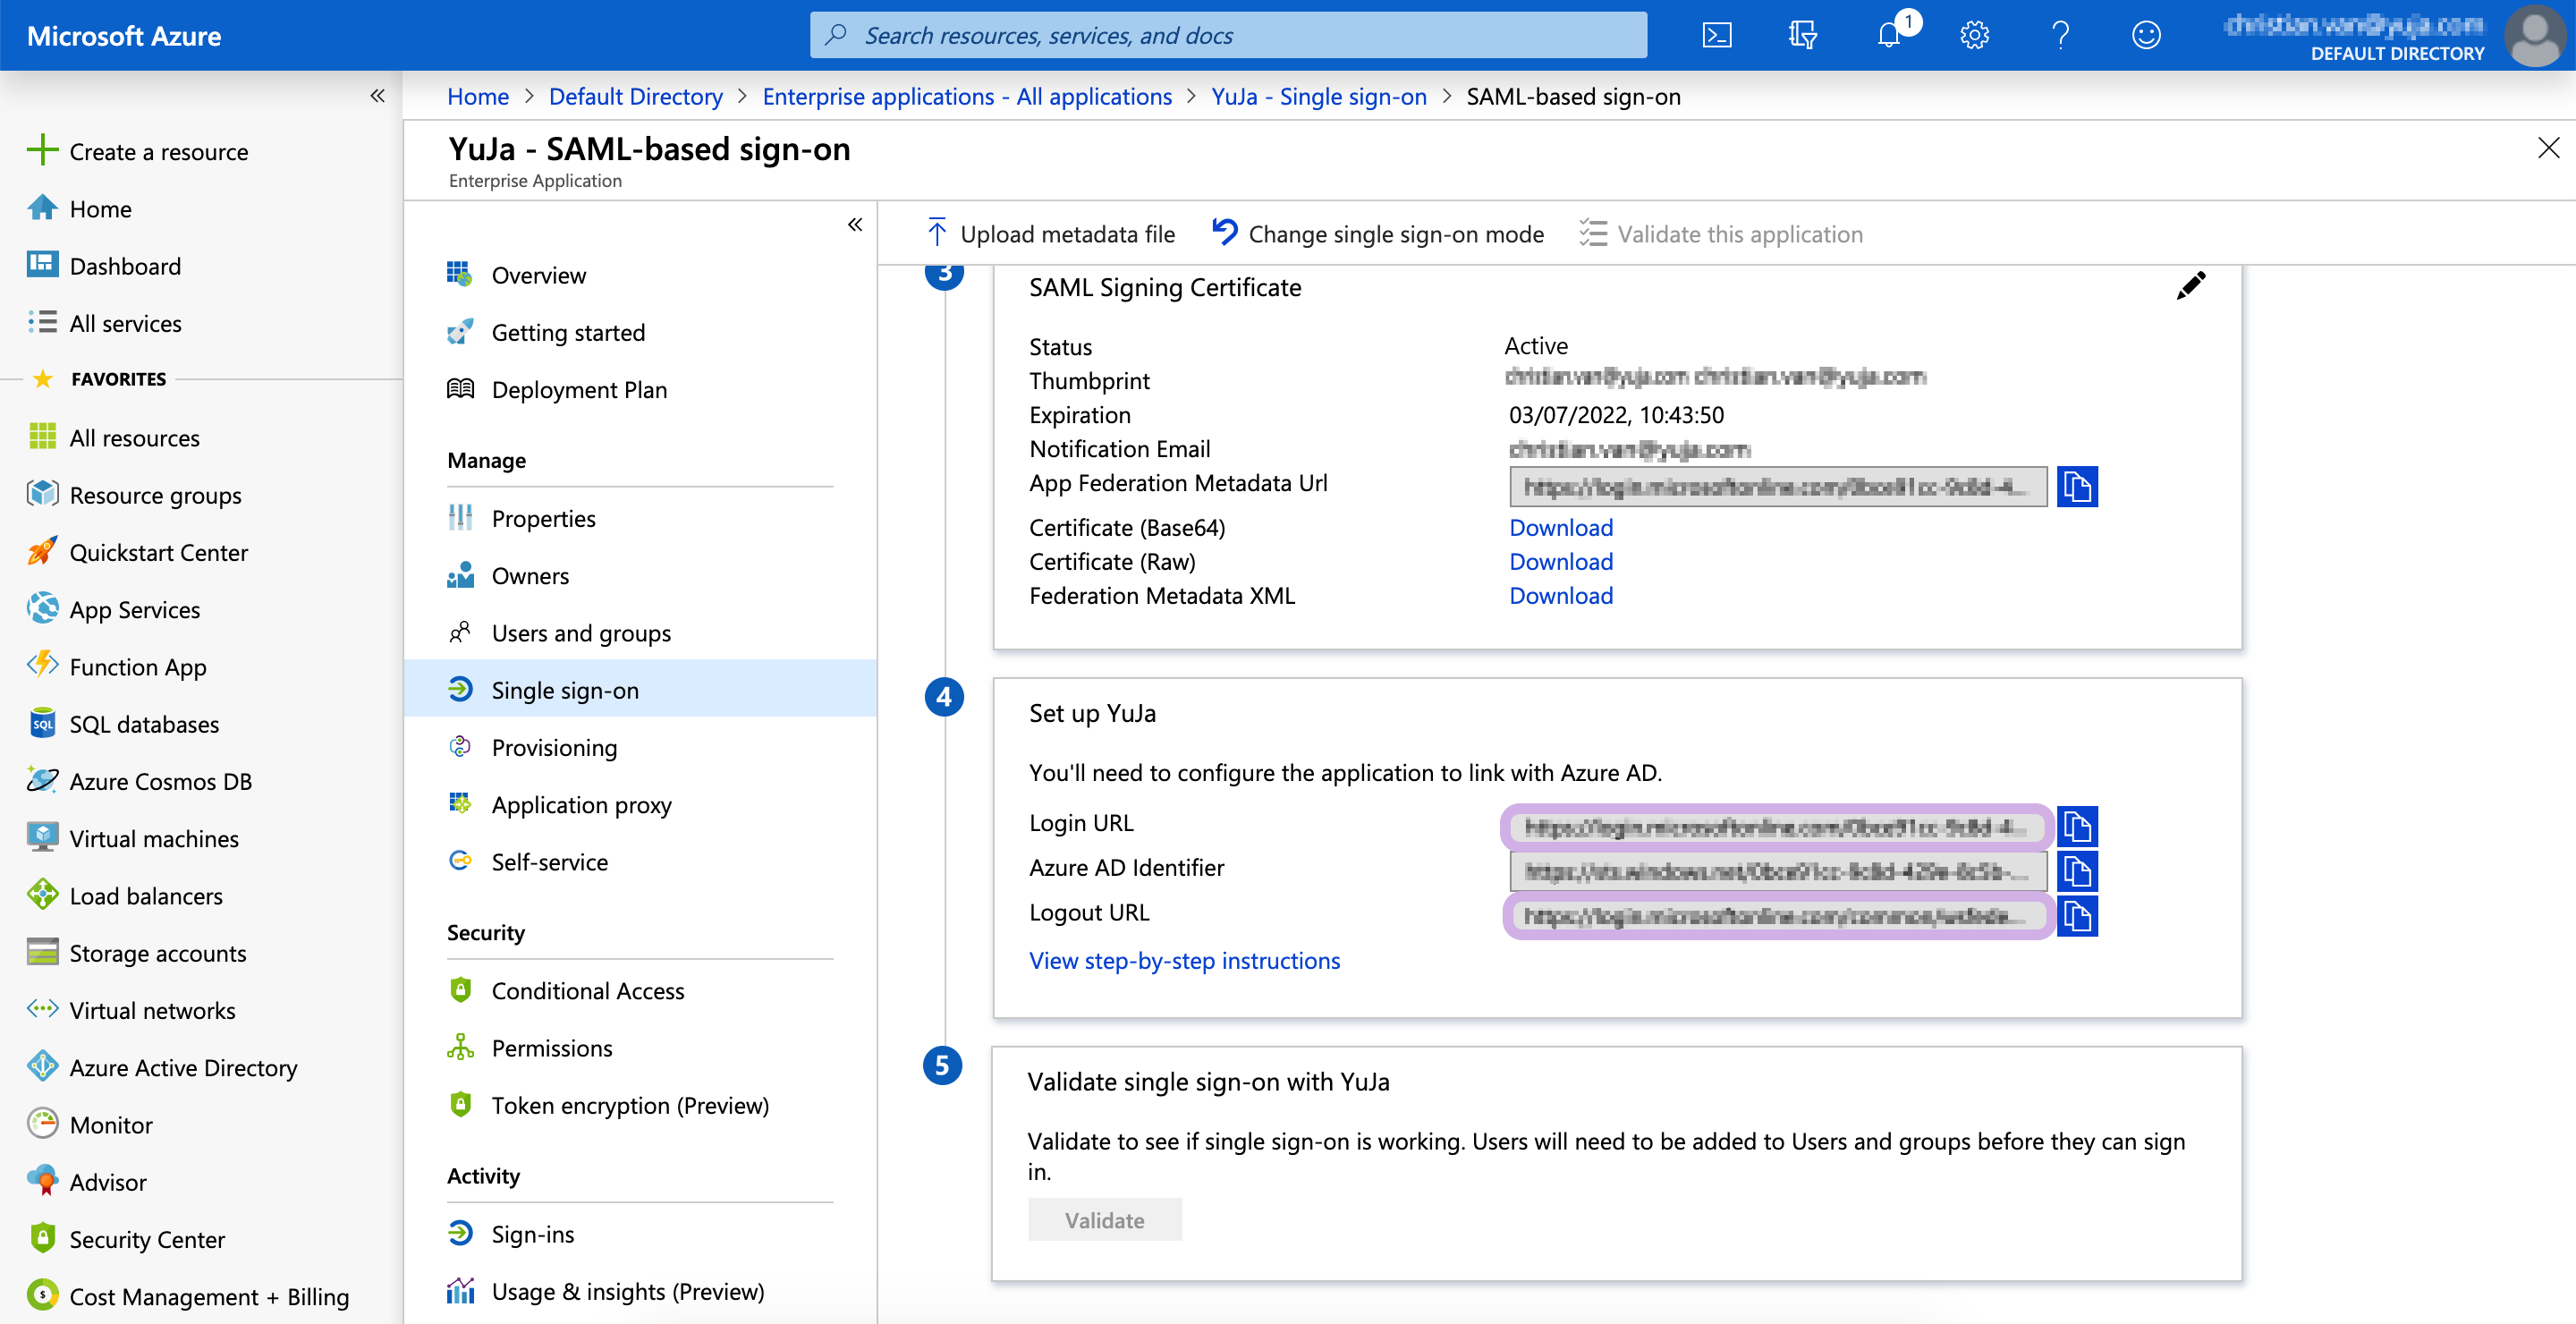
Task: Open the notifications bell icon
Action: click(1888, 36)
